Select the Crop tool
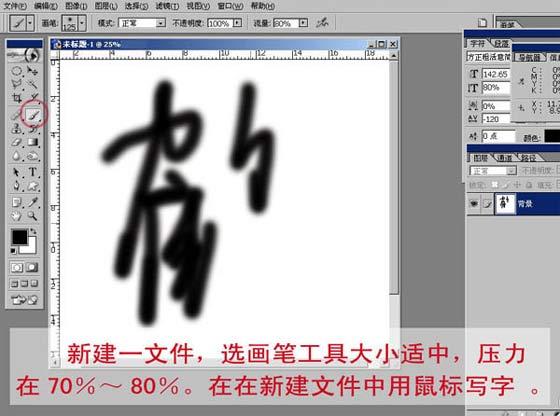This screenshot has height=416, width=560. (x=16, y=97)
